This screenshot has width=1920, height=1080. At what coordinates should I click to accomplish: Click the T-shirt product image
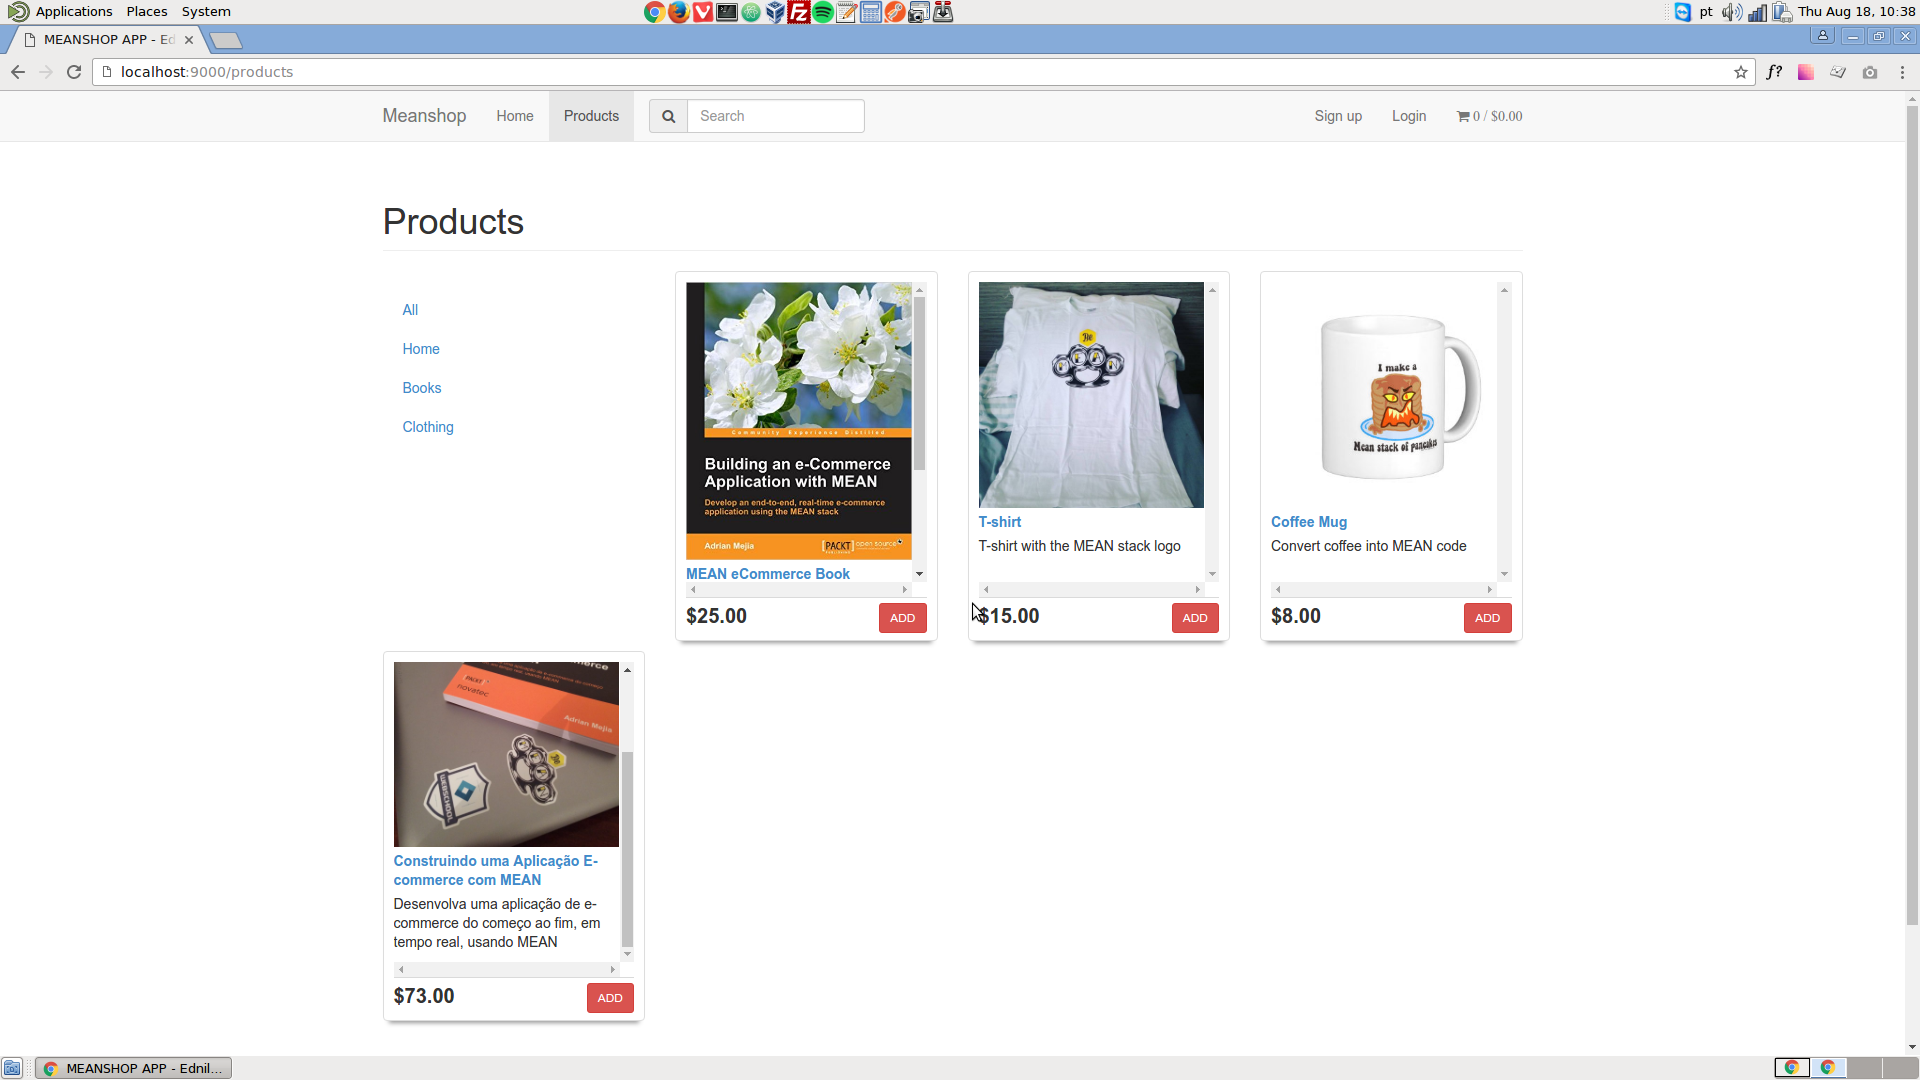(1091, 395)
